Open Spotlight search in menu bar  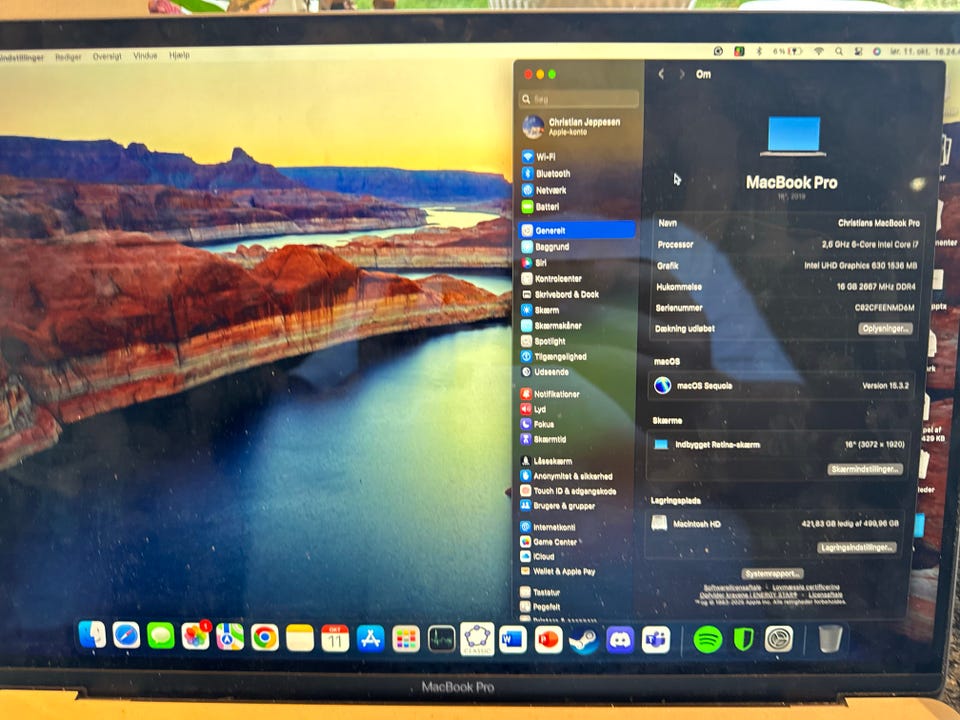(839, 51)
